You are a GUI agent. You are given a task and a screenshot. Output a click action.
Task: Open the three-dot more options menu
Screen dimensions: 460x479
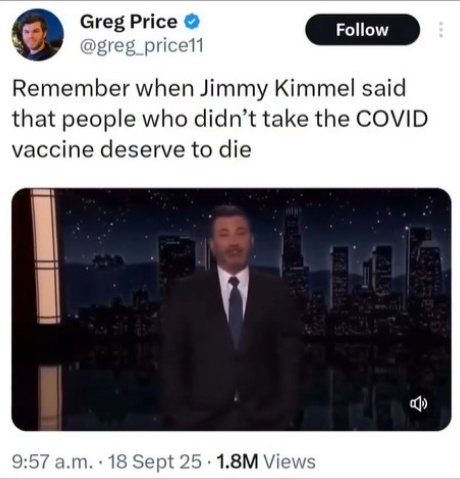tap(441, 30)
